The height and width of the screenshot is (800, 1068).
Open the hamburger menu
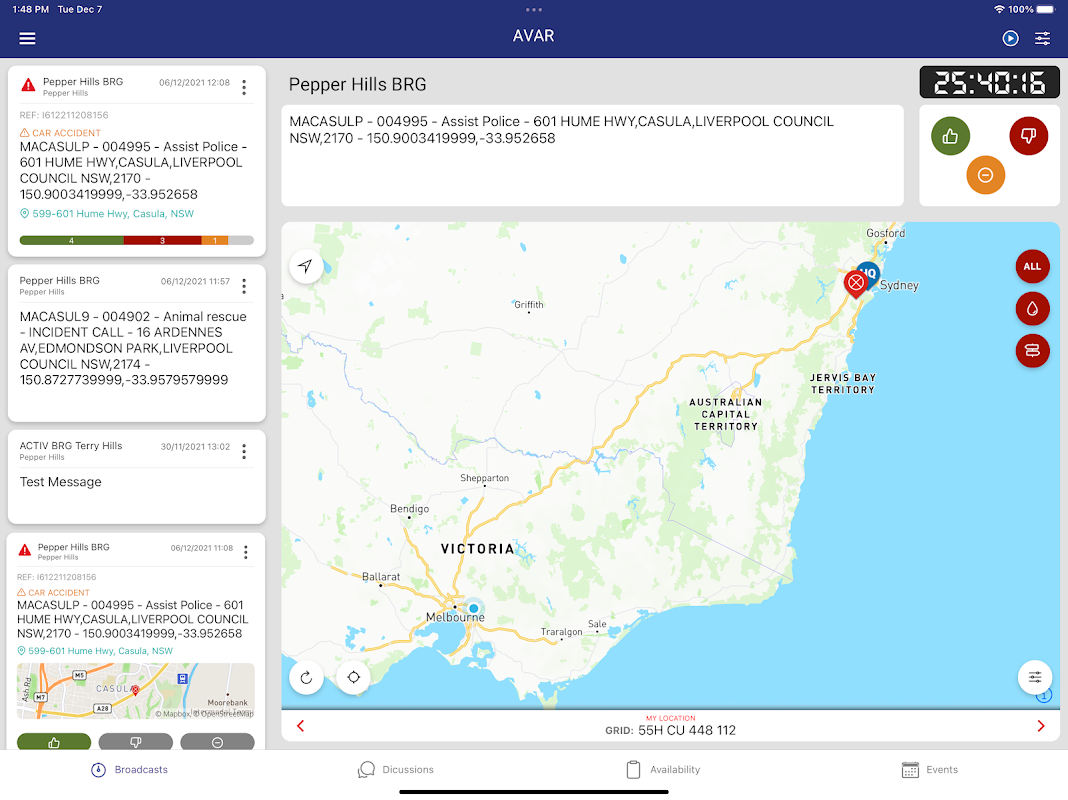click(x=27, y=38)
